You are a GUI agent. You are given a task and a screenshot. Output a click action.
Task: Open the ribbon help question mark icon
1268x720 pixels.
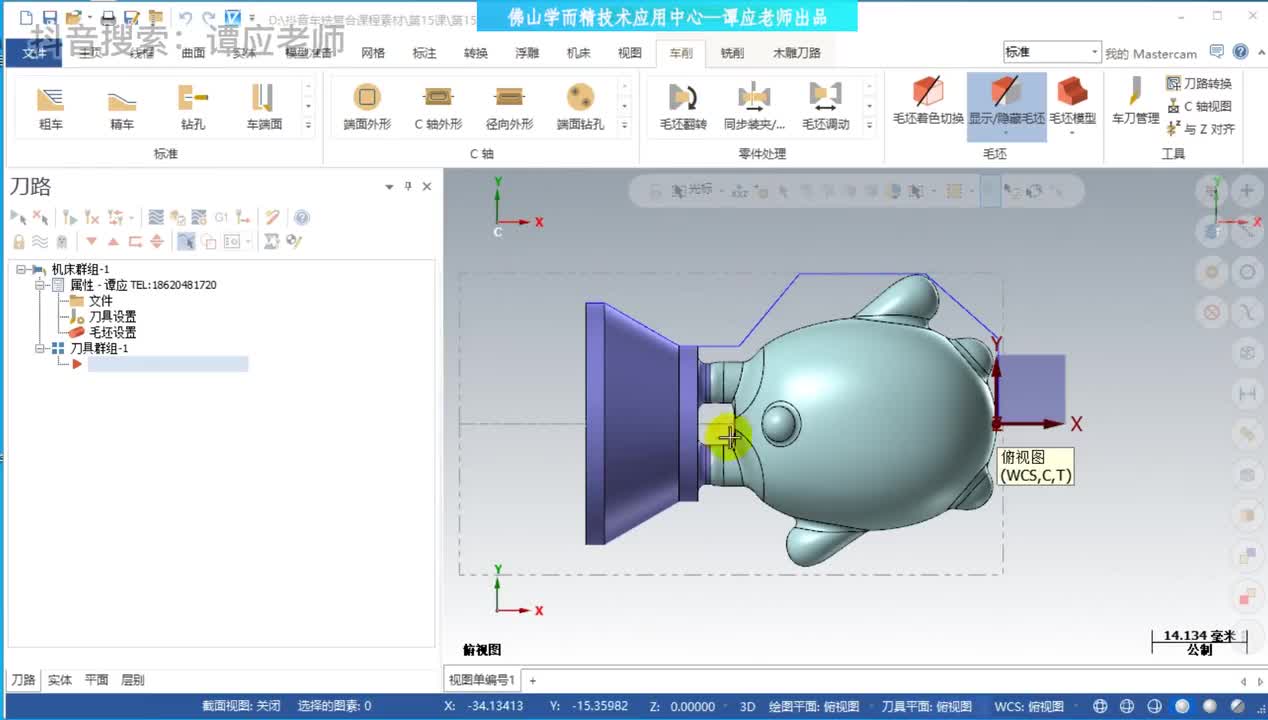coord(1240,52)
